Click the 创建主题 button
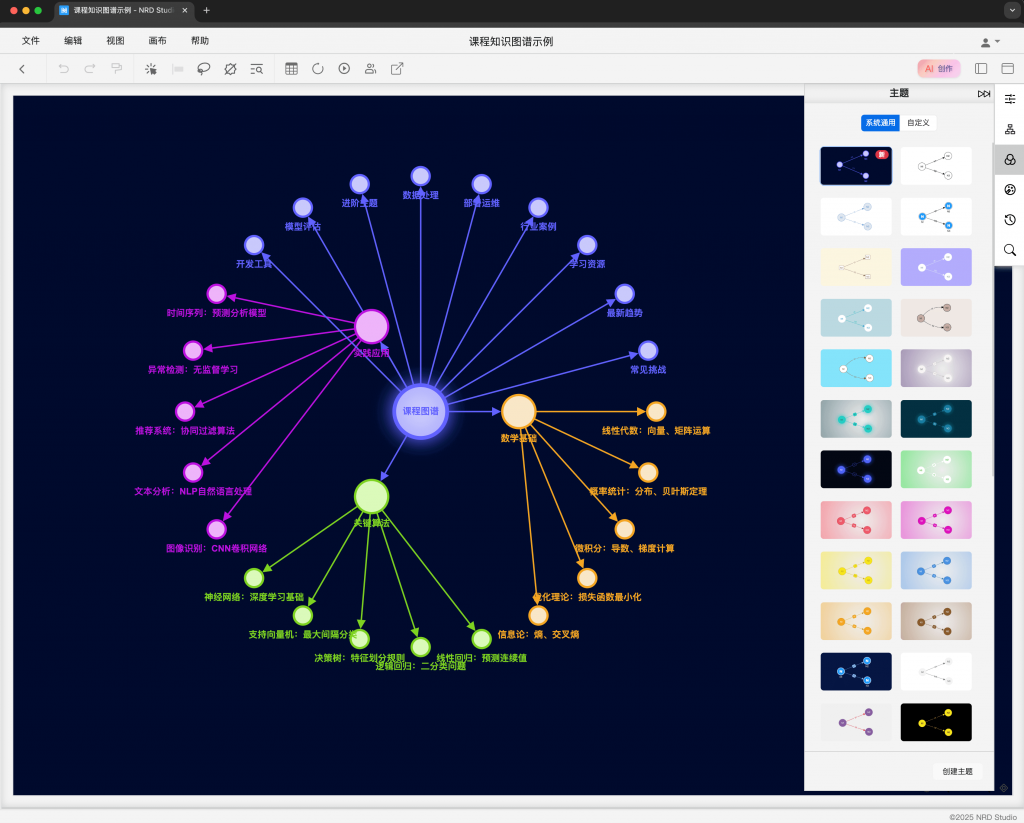1024x823 pixels. tap(957, 772)
